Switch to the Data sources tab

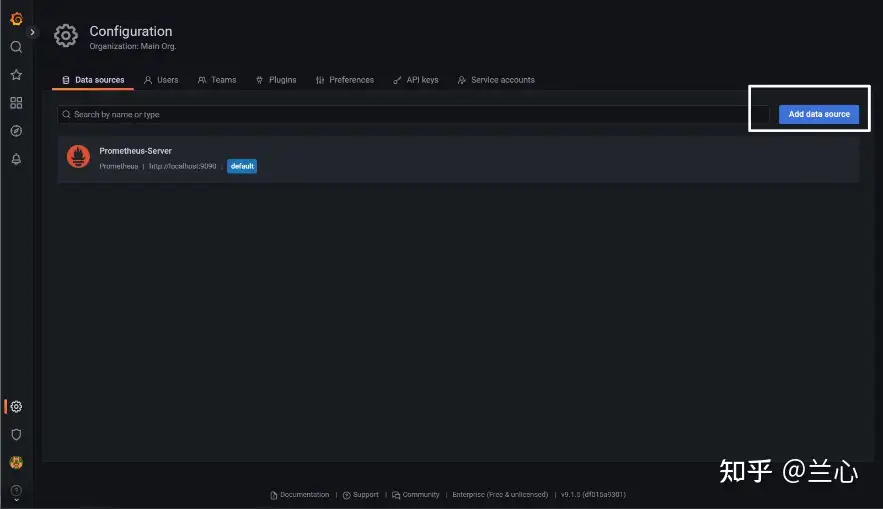click(x=93, y=80)
